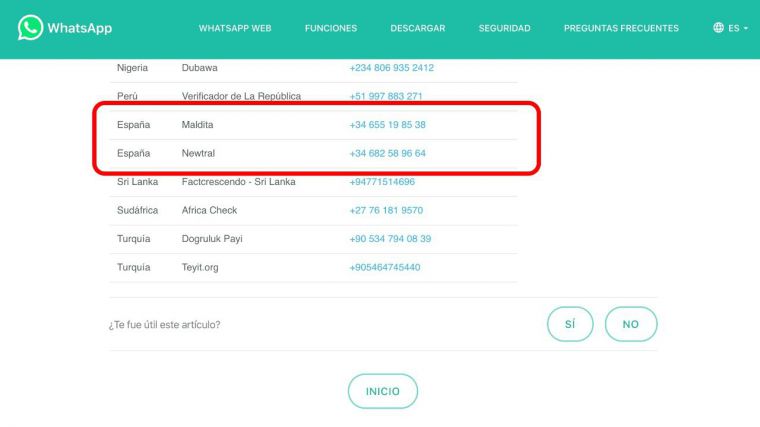Select Turquía in the Dogruluk Payi row
This screenshot has width=760, height=427.
pos(133,239)
